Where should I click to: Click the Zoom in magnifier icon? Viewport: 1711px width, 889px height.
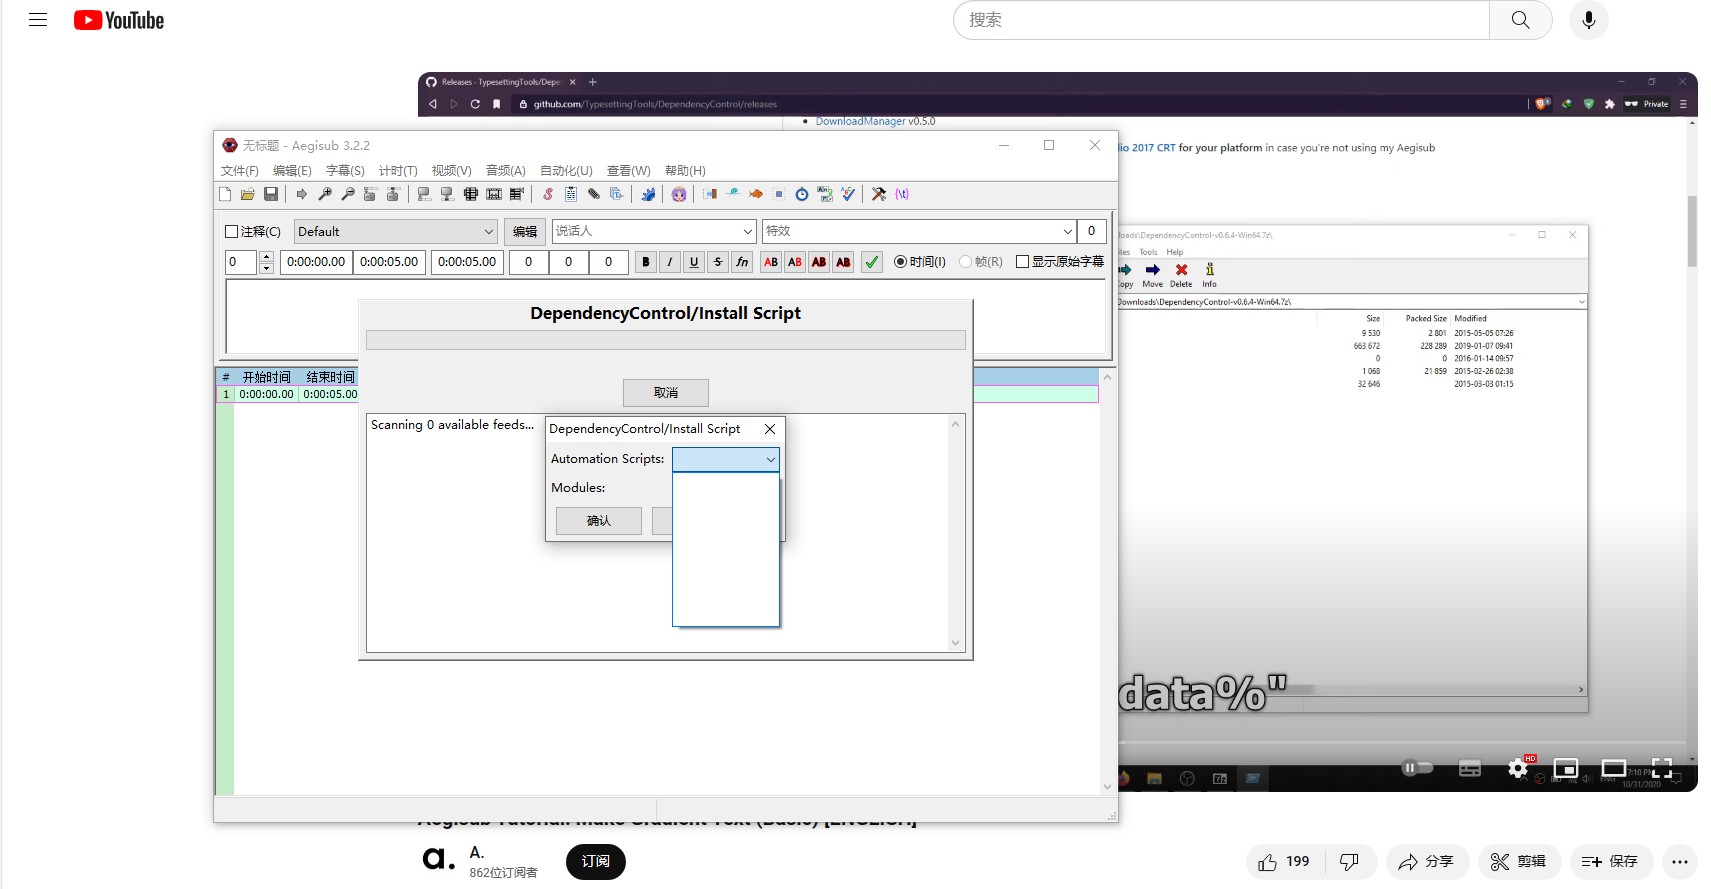(x=324, y=194)
